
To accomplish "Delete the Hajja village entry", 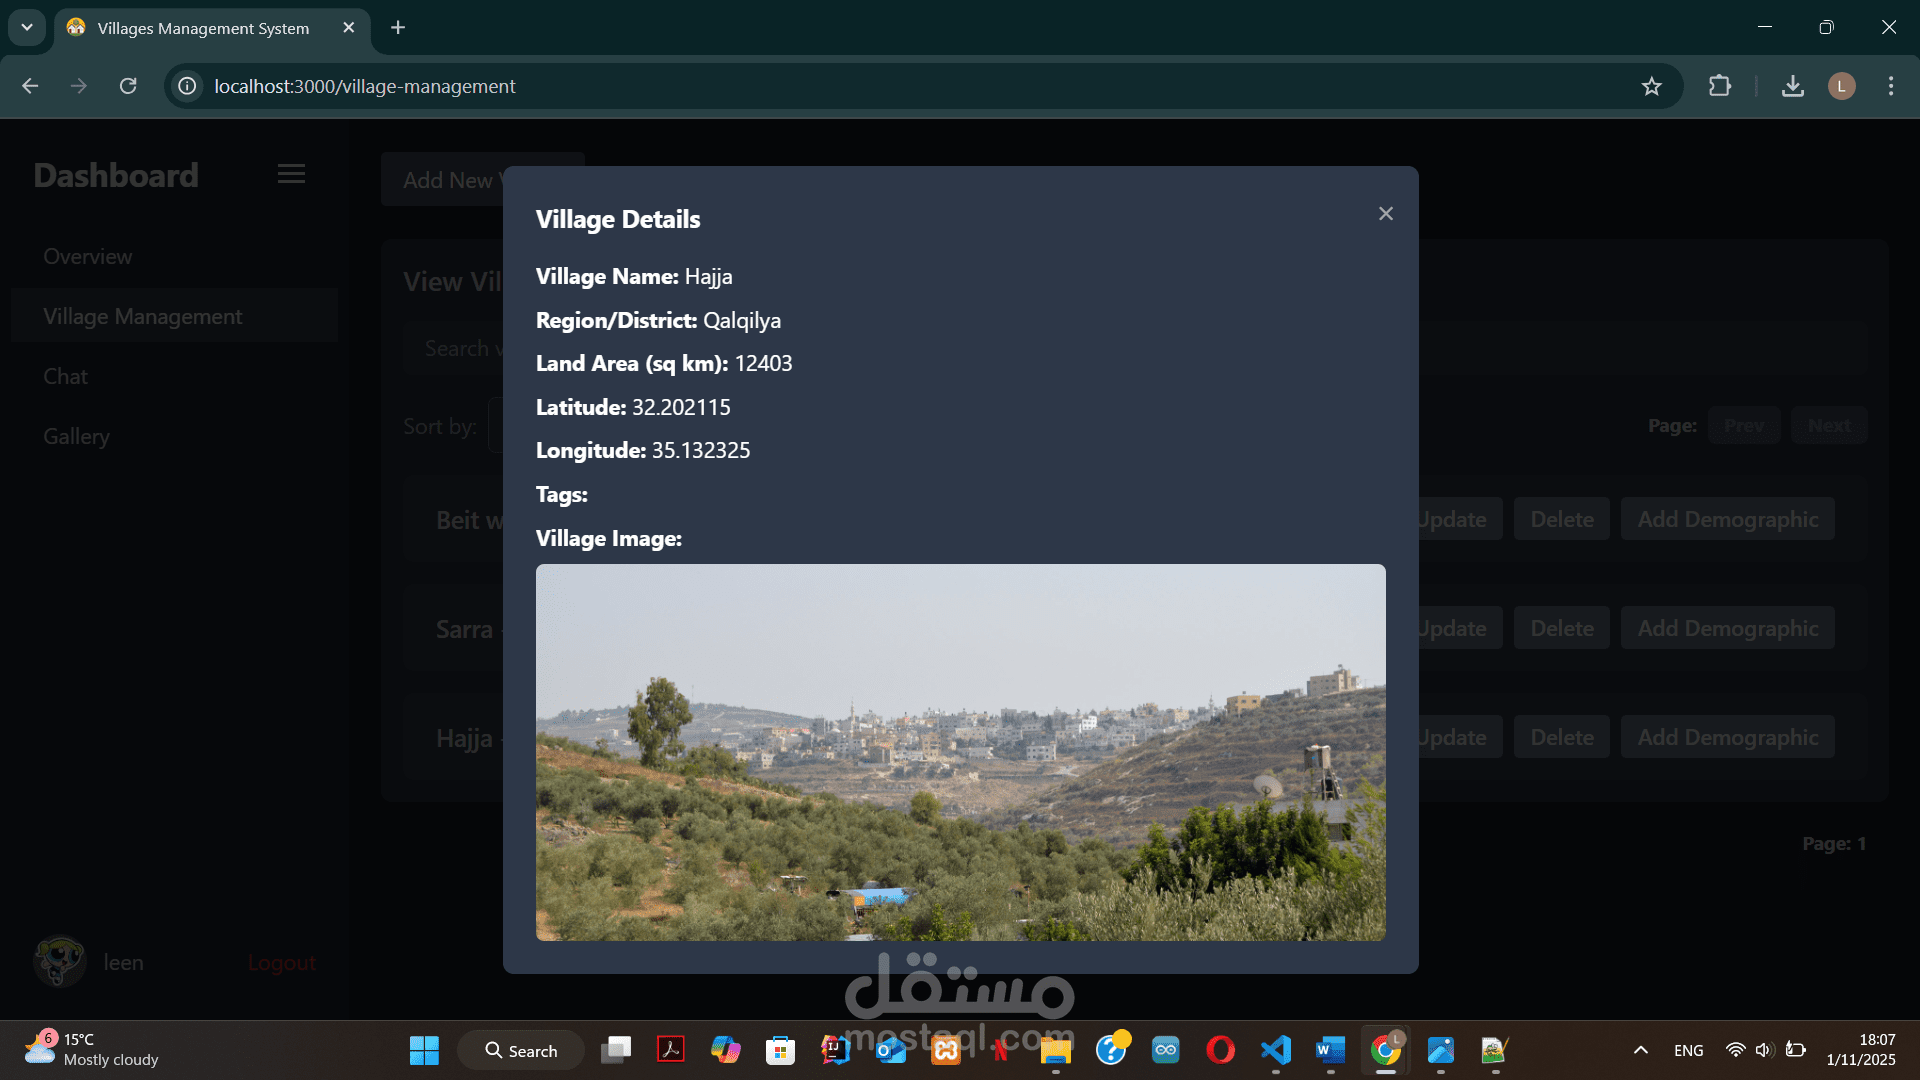I will coord(1561,737).
